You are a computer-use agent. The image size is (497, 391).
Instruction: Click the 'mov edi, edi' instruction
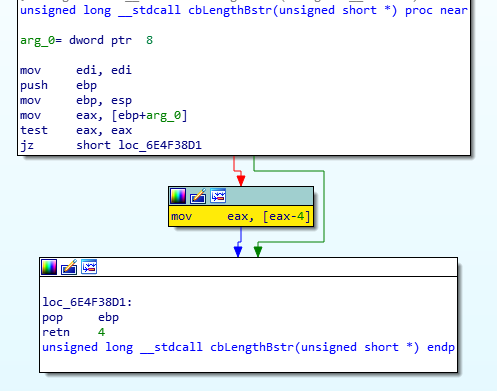pos(76,70)
